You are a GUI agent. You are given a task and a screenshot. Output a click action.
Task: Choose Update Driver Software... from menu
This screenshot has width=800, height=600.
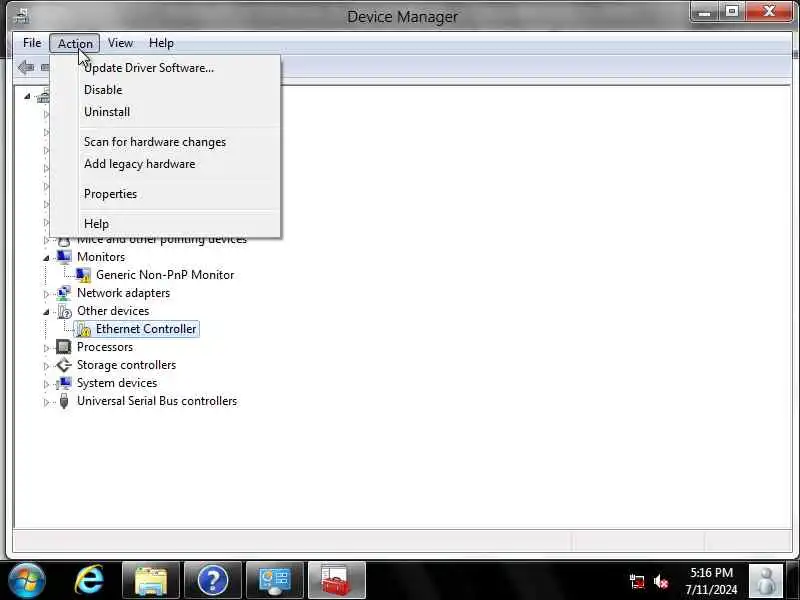(x=149, y=68)
